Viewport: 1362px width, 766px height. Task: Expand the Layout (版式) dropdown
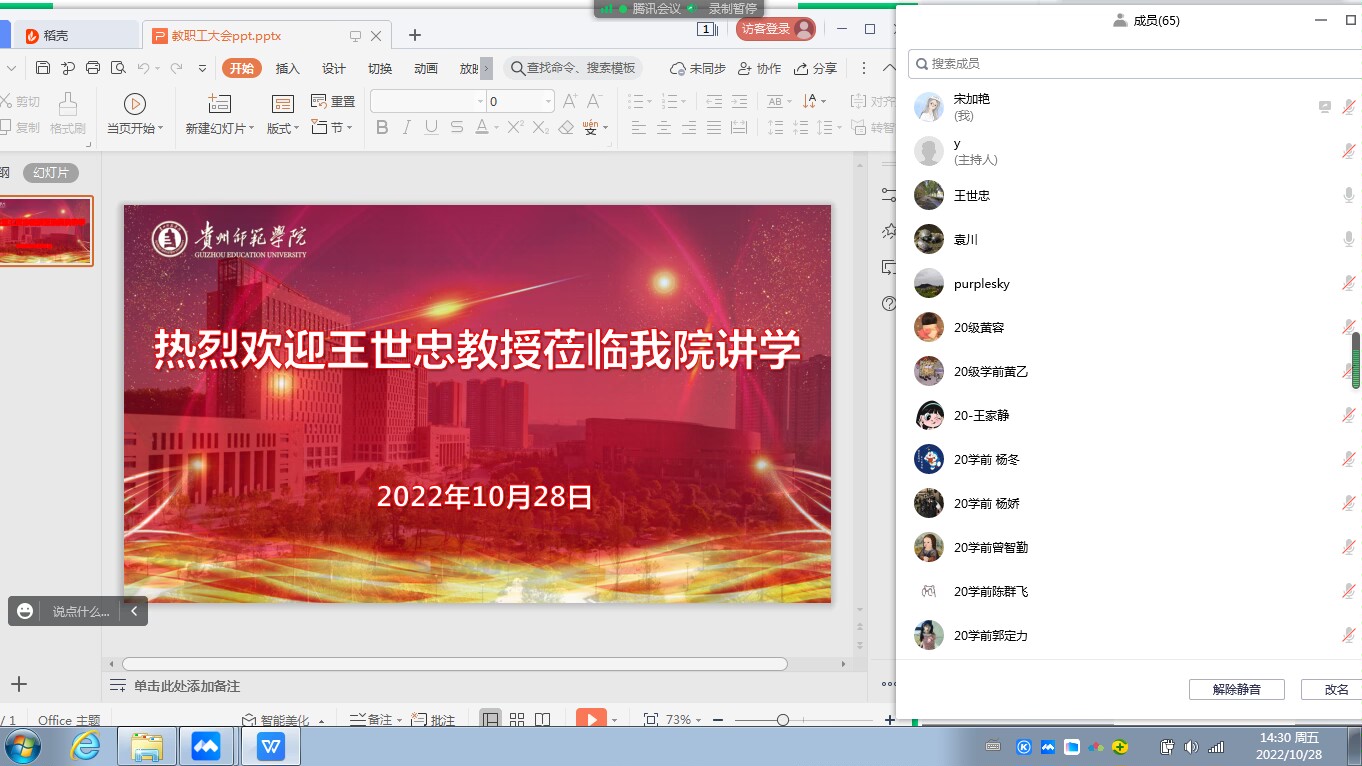pyautogui.click(x=283, y=128)
